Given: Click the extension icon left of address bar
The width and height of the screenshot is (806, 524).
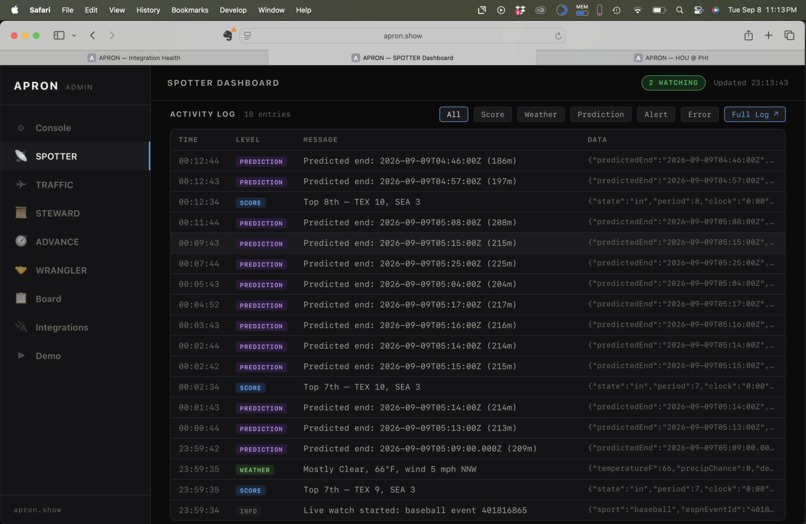Looking at the screenshot, I should [x=228, y=35].
